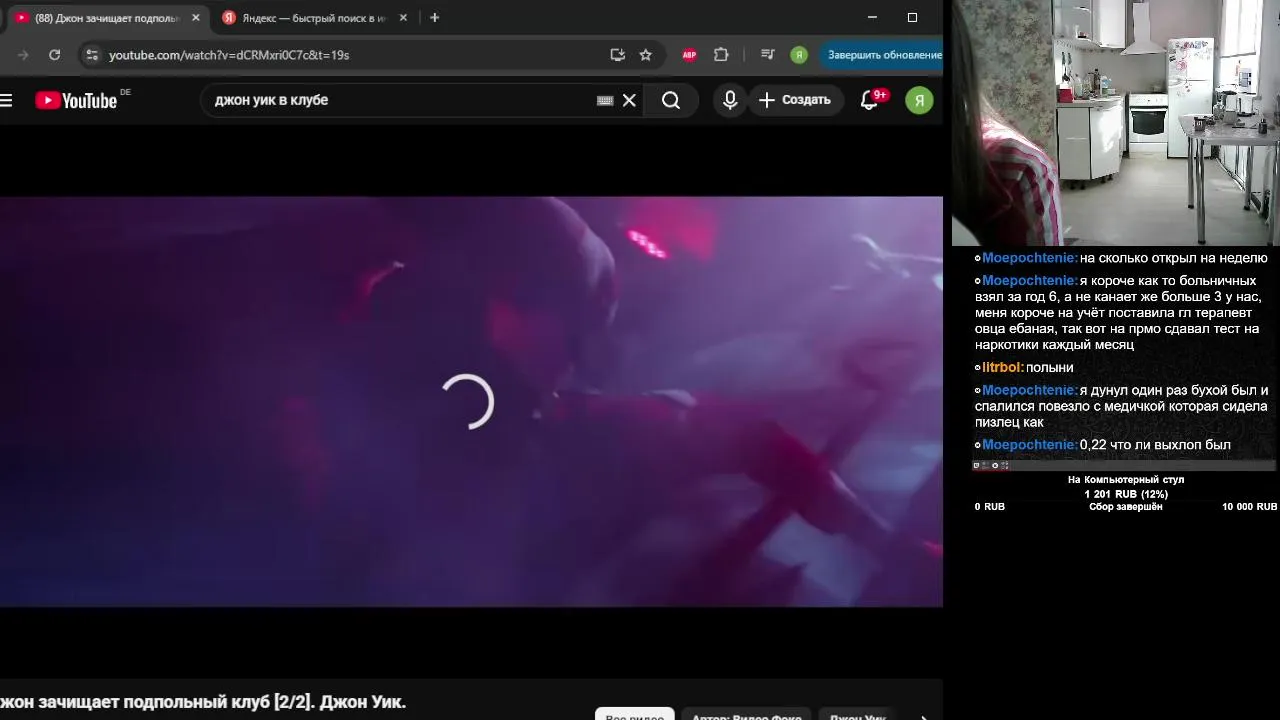
Task: View site information for youtube.com
Action: [x=91, y=55]
